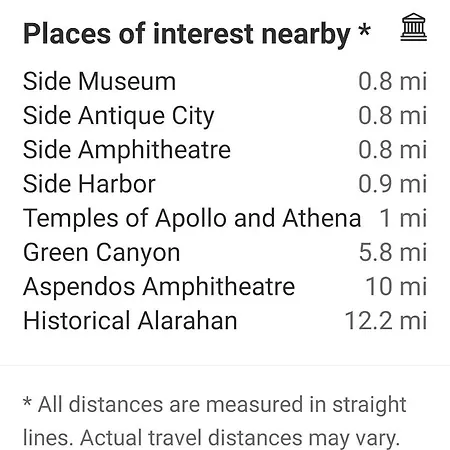The height and width of the screenshot is (450, 450).
Task: Click the asterisk beside the heading
Action: pyautogui.click(x=364, y=30)
